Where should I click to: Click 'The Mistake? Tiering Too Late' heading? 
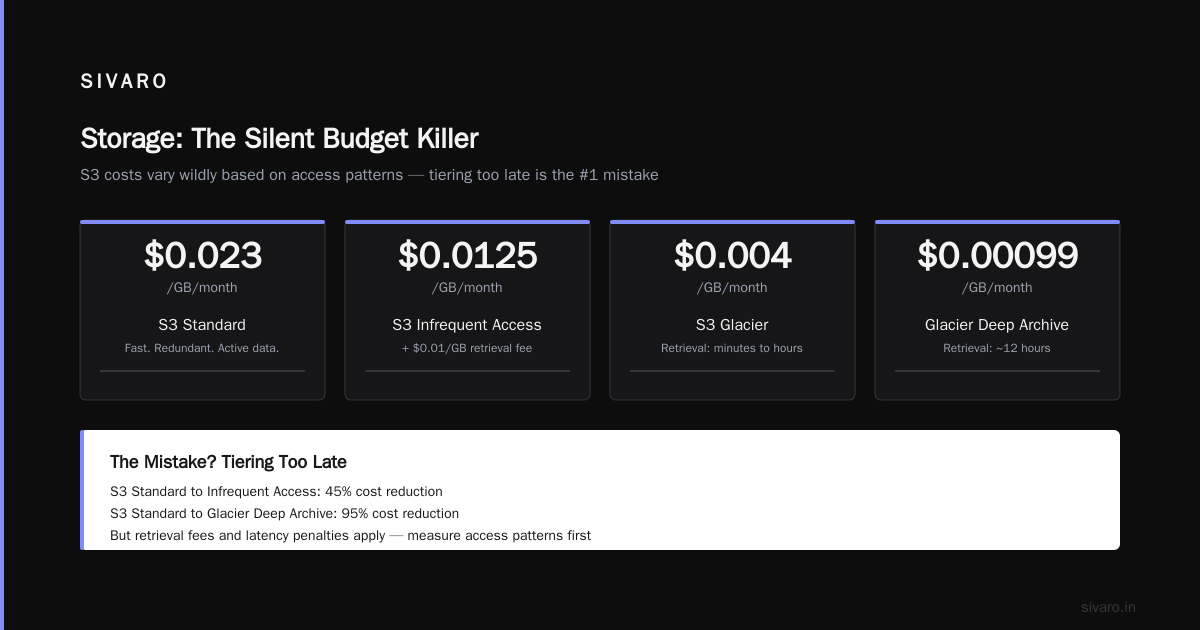(x=228, y=462)
